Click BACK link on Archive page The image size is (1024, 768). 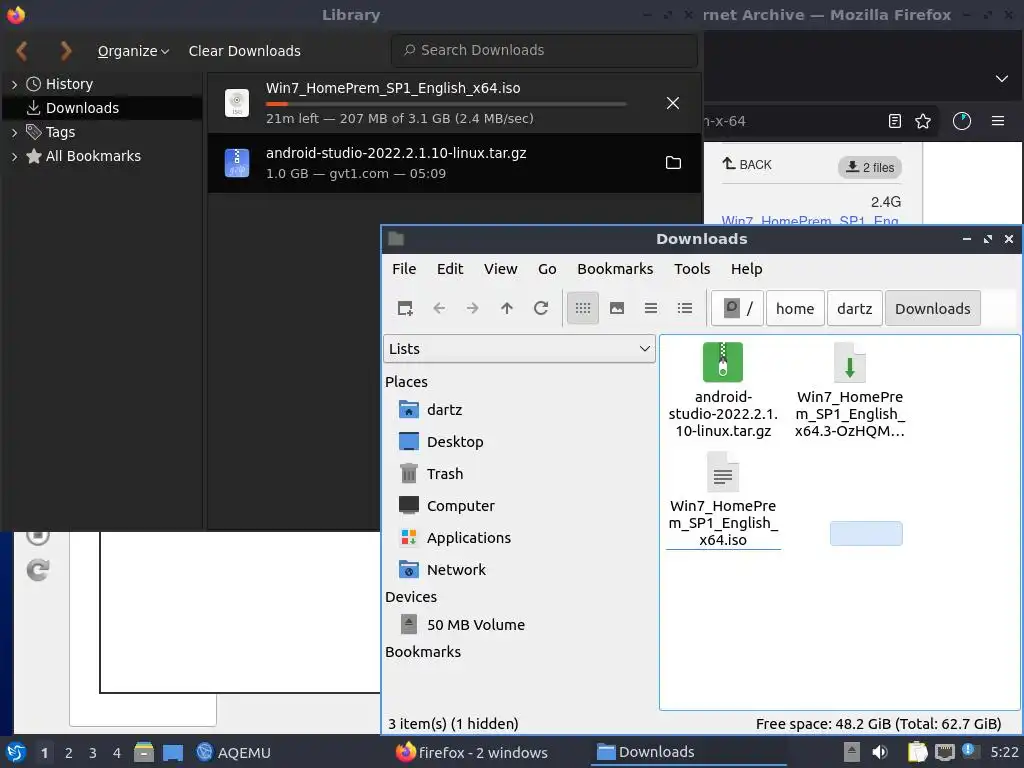(747, 165)
